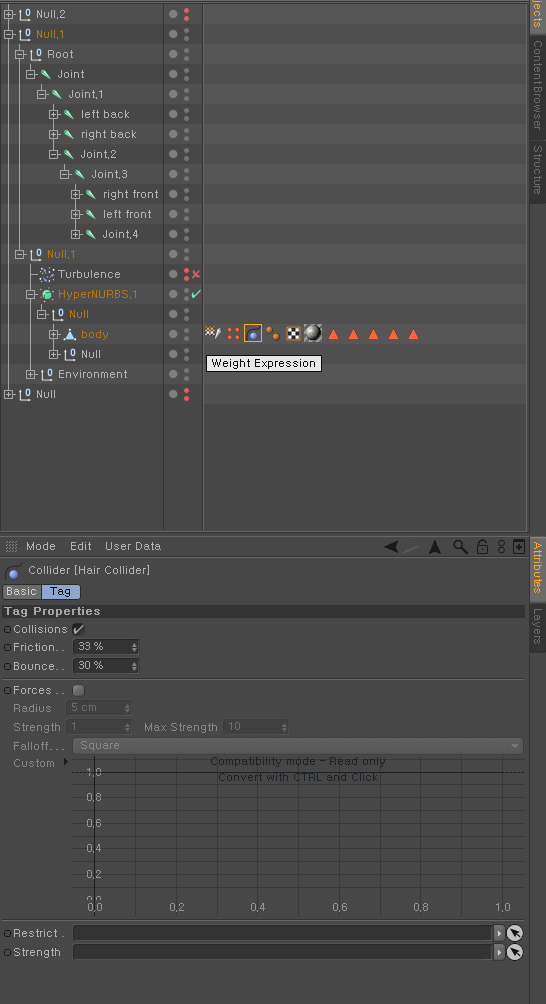Open the Falloff Square dropdown
This screenshot has width=546, height=1004.
298,746
